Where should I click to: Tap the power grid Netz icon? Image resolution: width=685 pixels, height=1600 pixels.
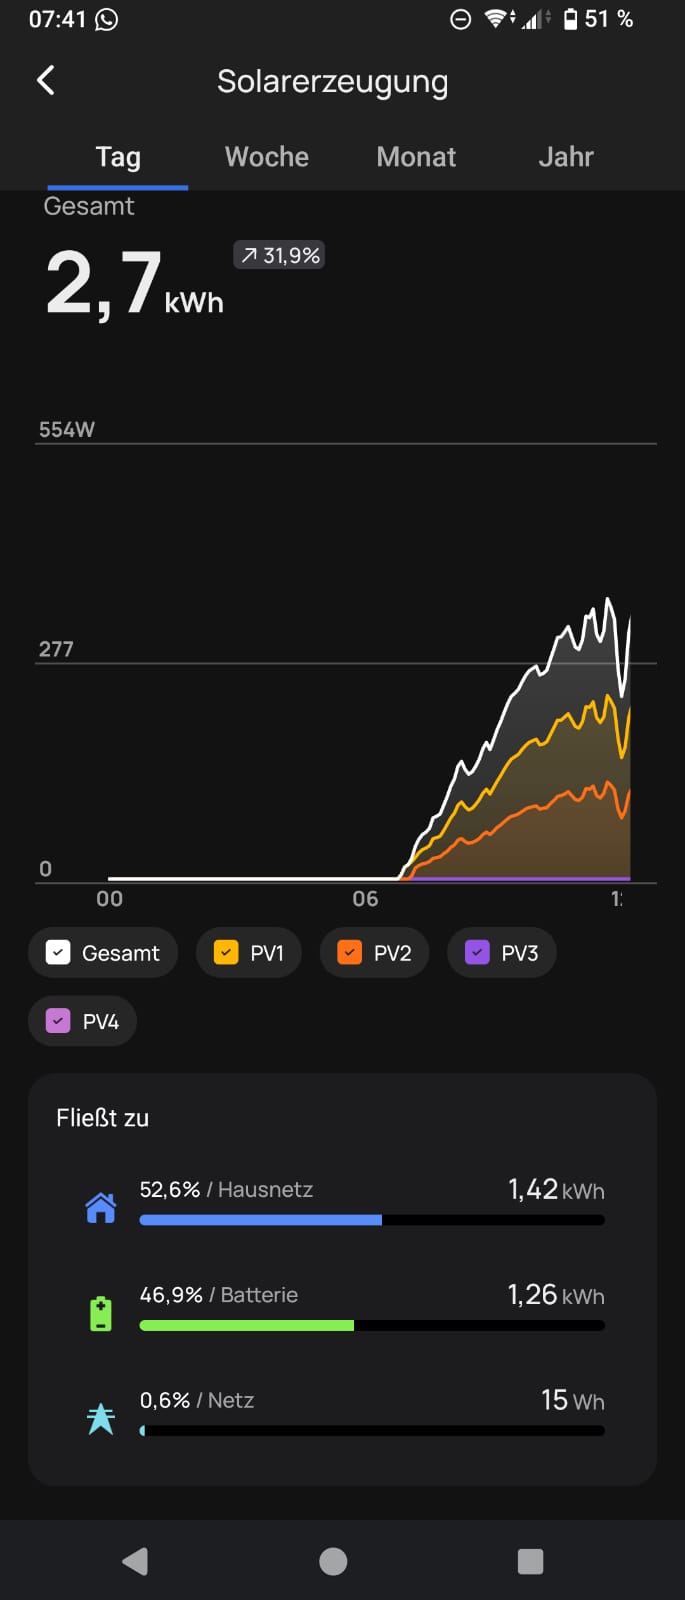click(101, 1418)
